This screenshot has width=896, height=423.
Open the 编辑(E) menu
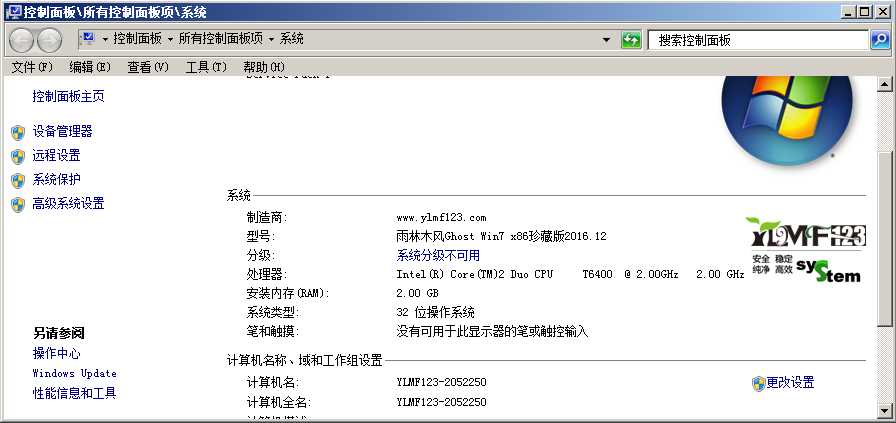click(90, 67)
